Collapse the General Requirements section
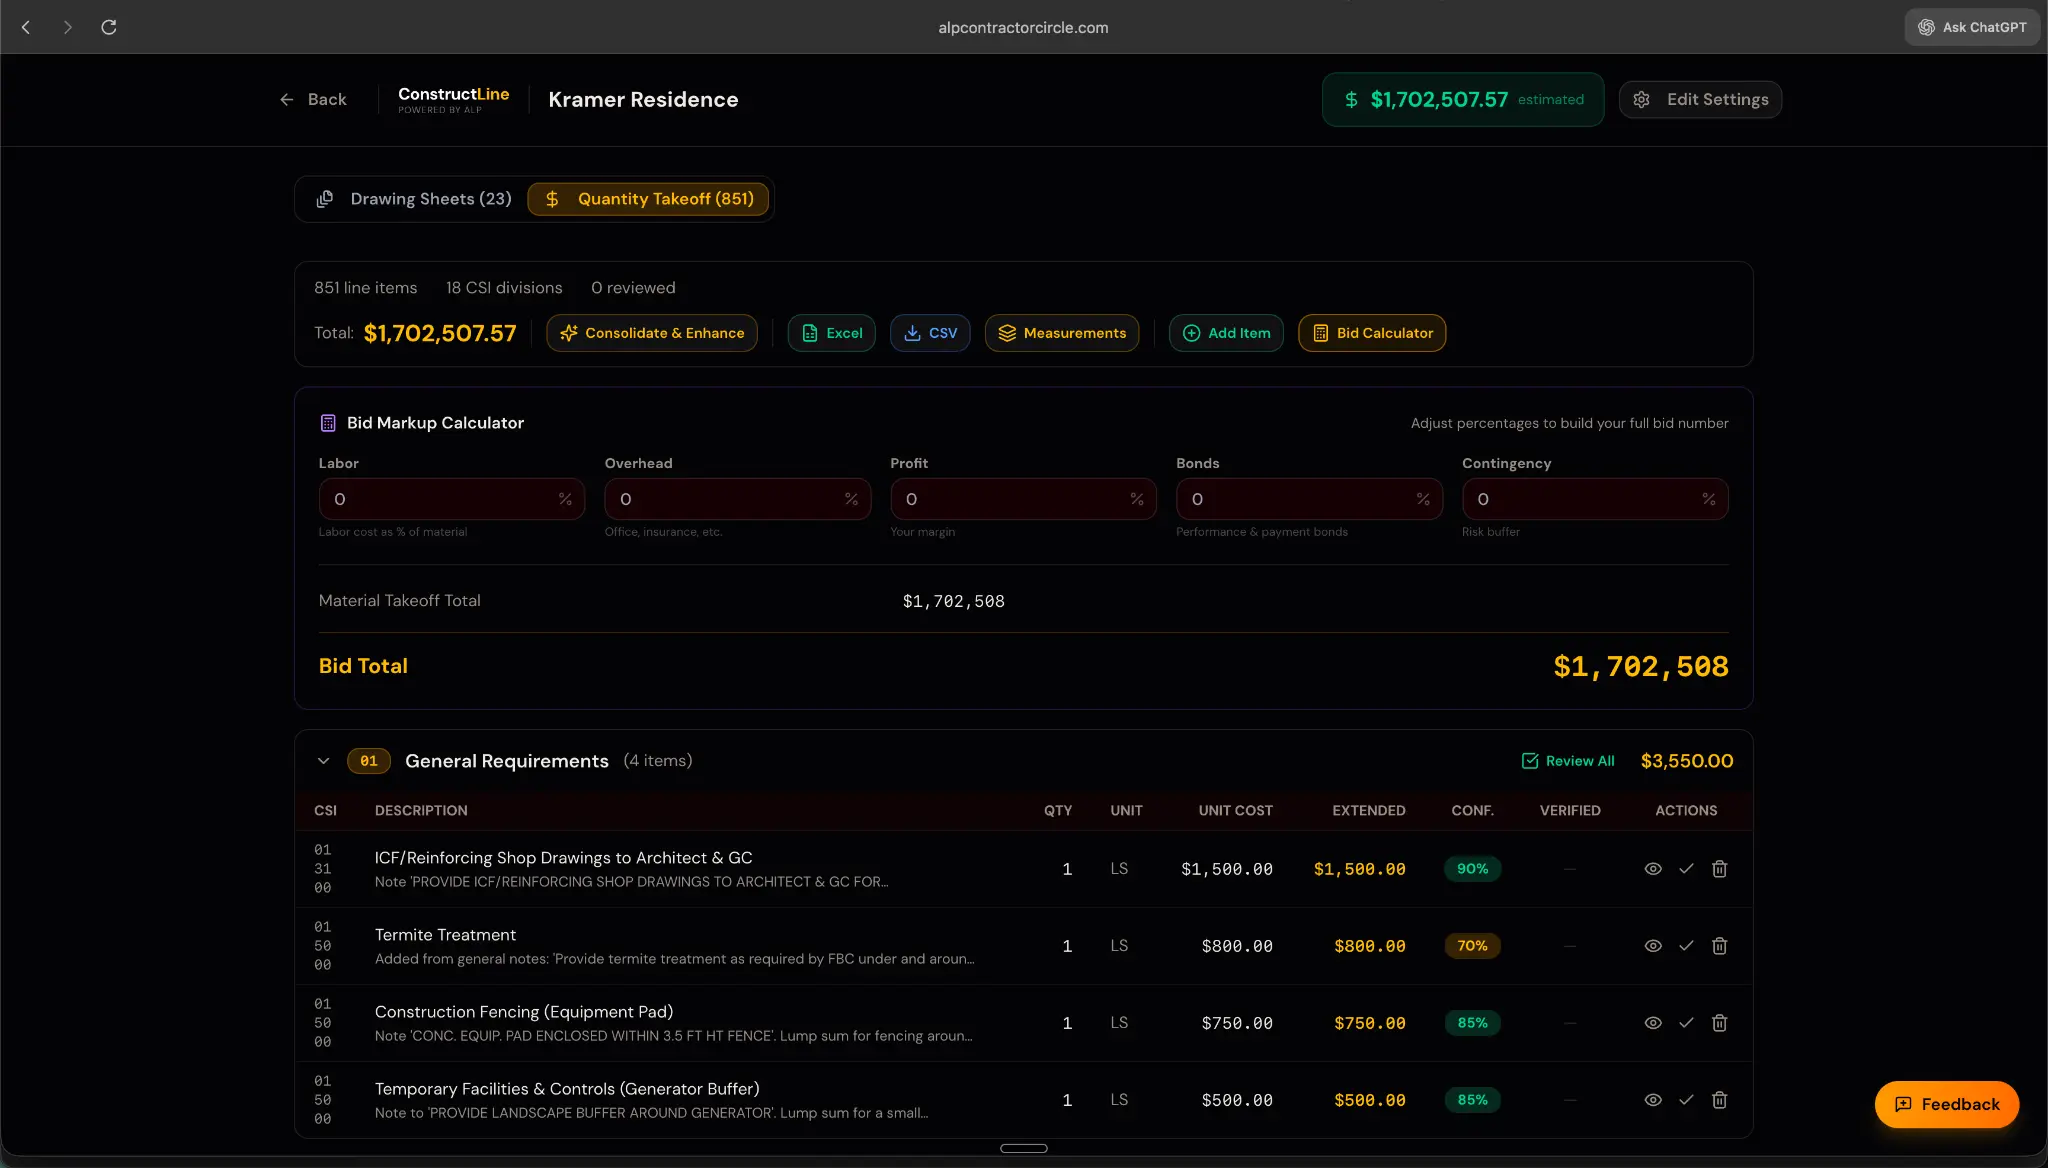2048x1168 pixels. point(323,761)
